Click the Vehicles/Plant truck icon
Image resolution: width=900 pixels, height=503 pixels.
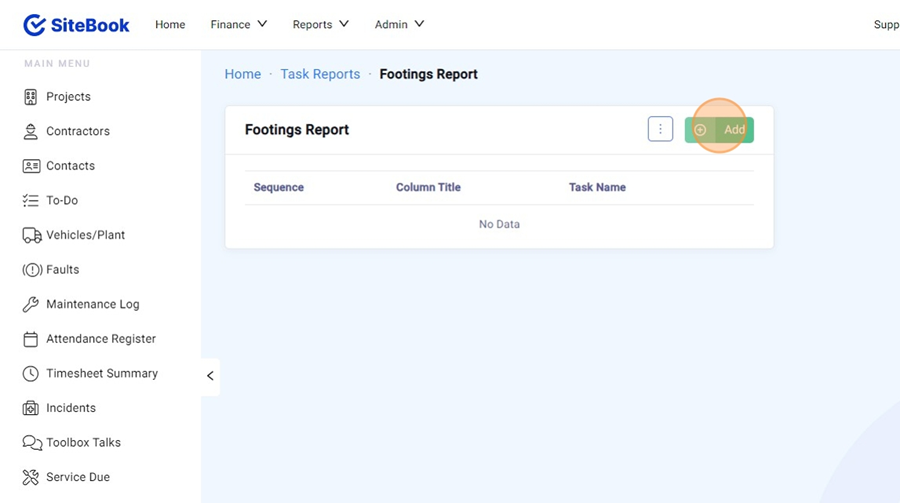pos(31,235)
